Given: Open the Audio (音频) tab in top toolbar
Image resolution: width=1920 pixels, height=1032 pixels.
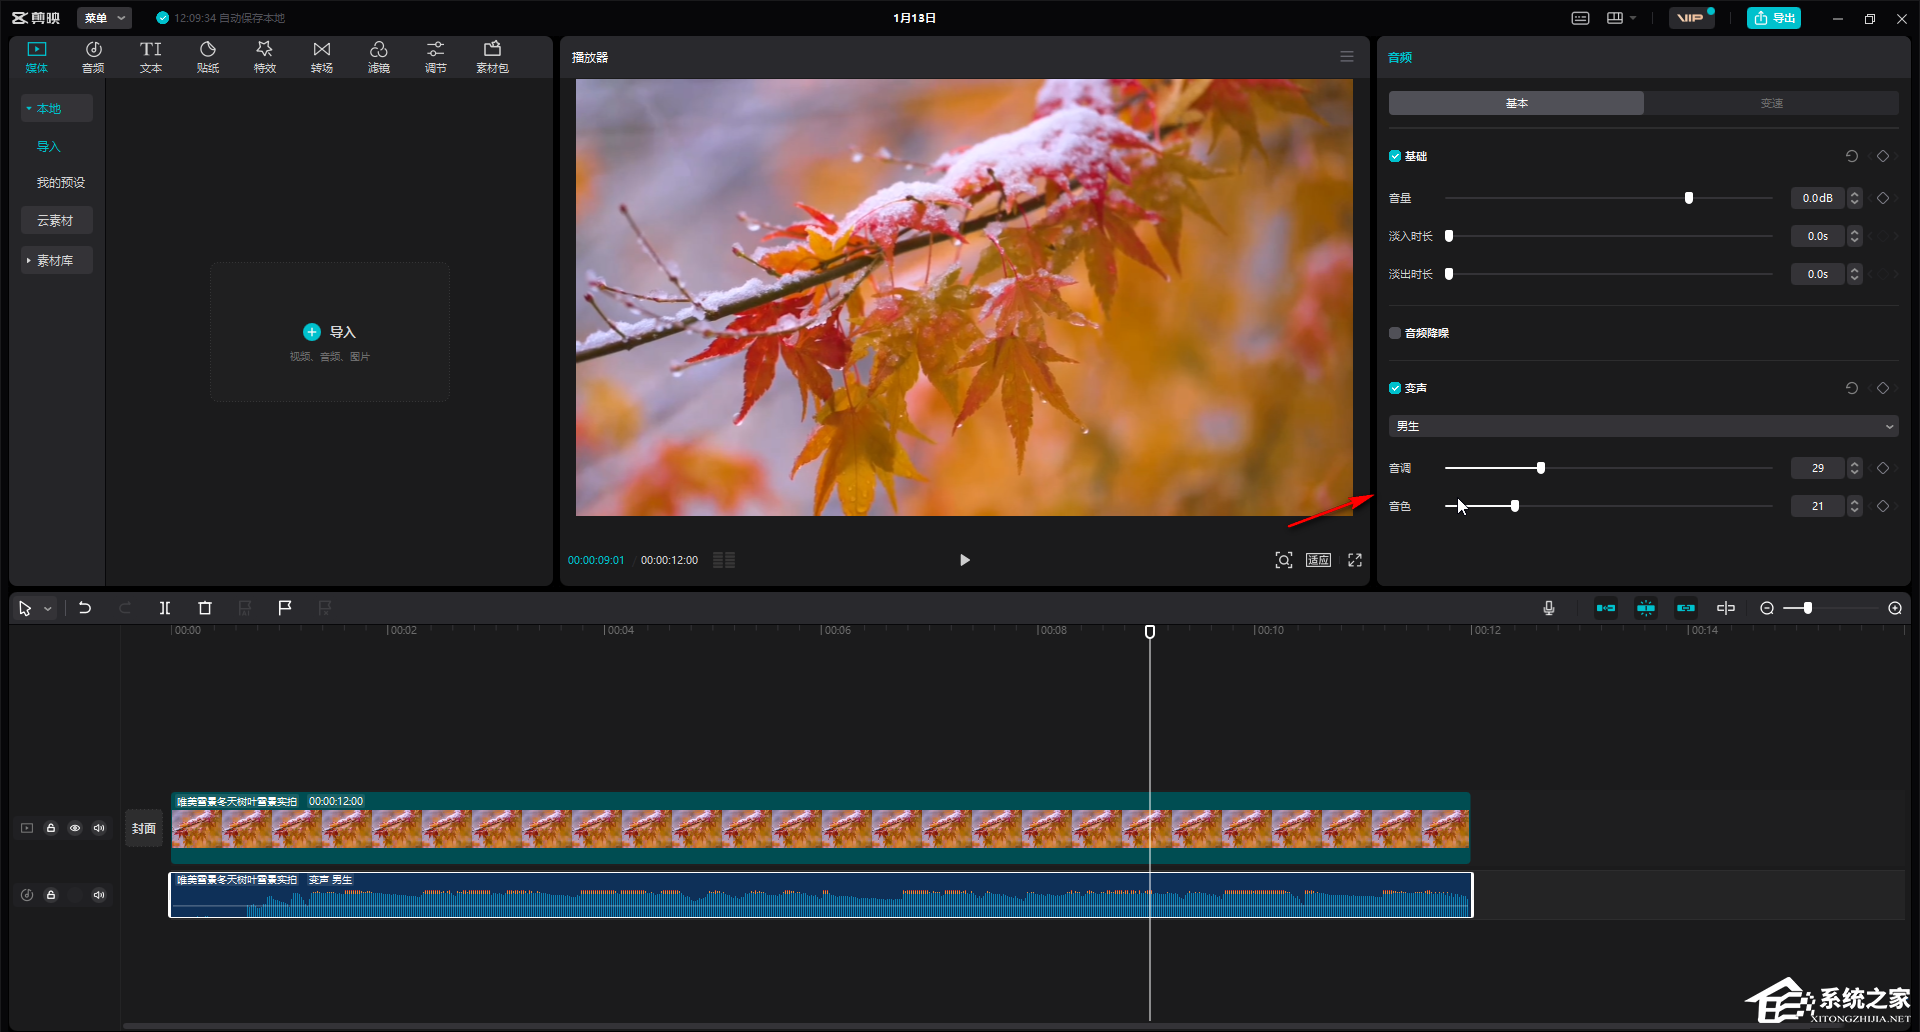Looking at the screenshot, I should pyautogui.click(x=93, y=57).
